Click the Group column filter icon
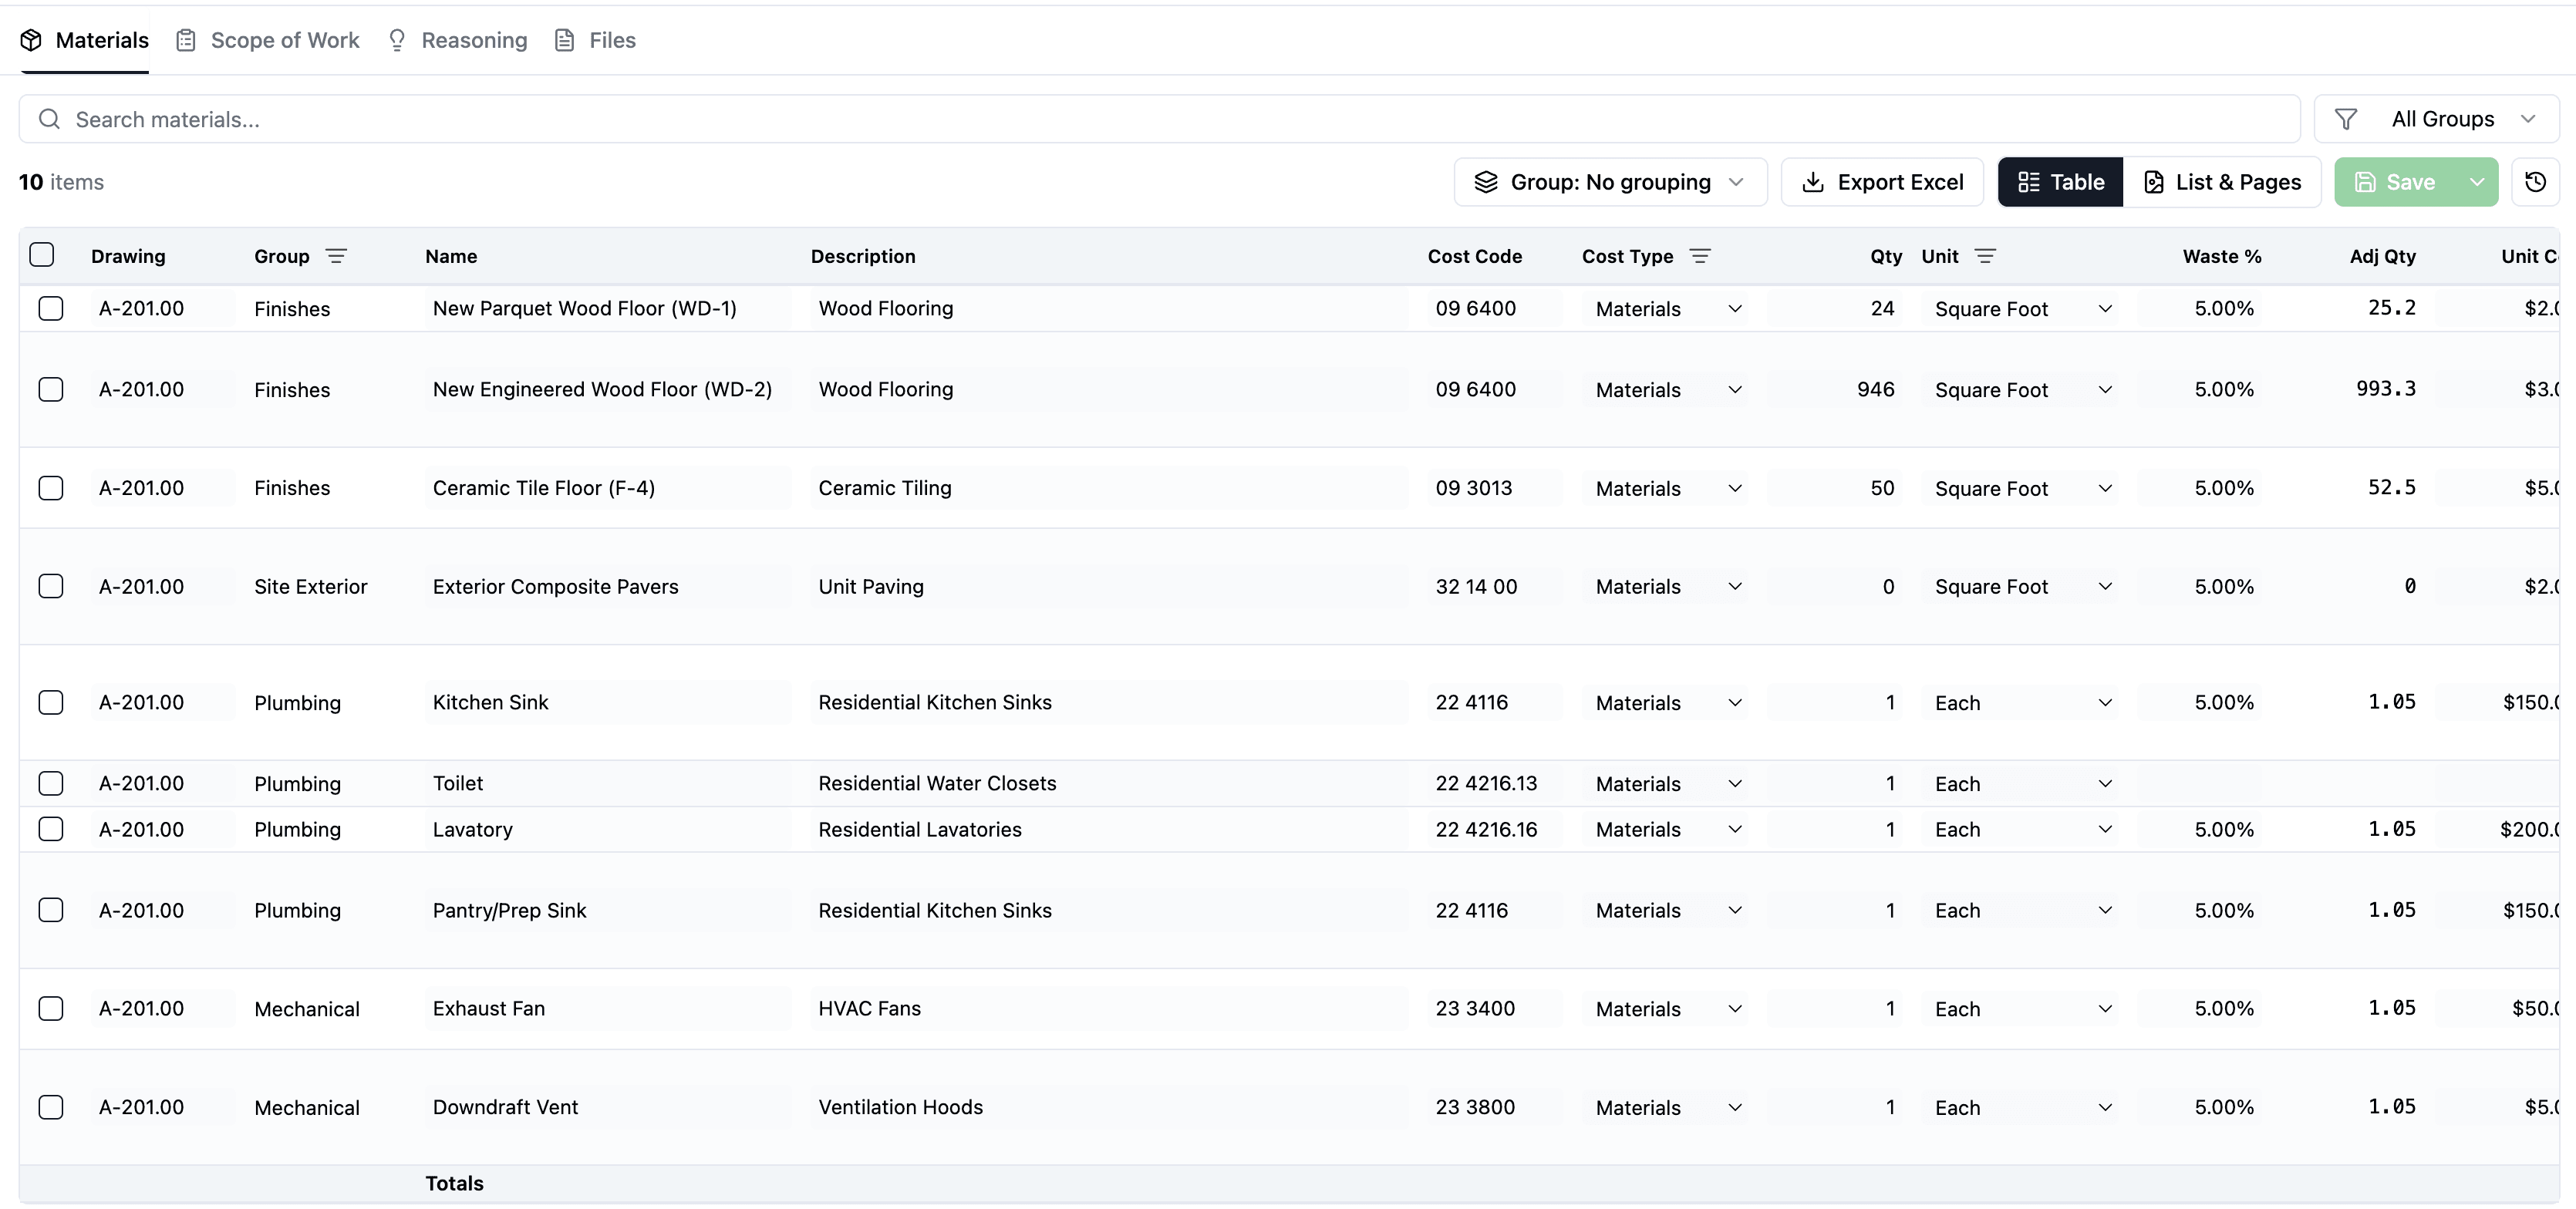Screen dimensions: 2576x1209 pos(336,256)
